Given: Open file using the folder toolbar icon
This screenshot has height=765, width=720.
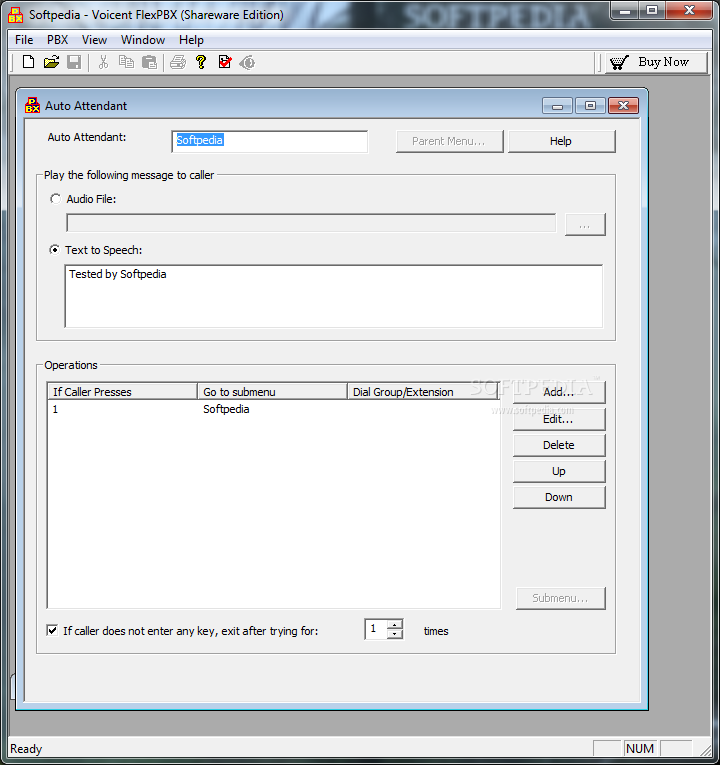Looking at the screenshot, I should [x=51, y=62].
